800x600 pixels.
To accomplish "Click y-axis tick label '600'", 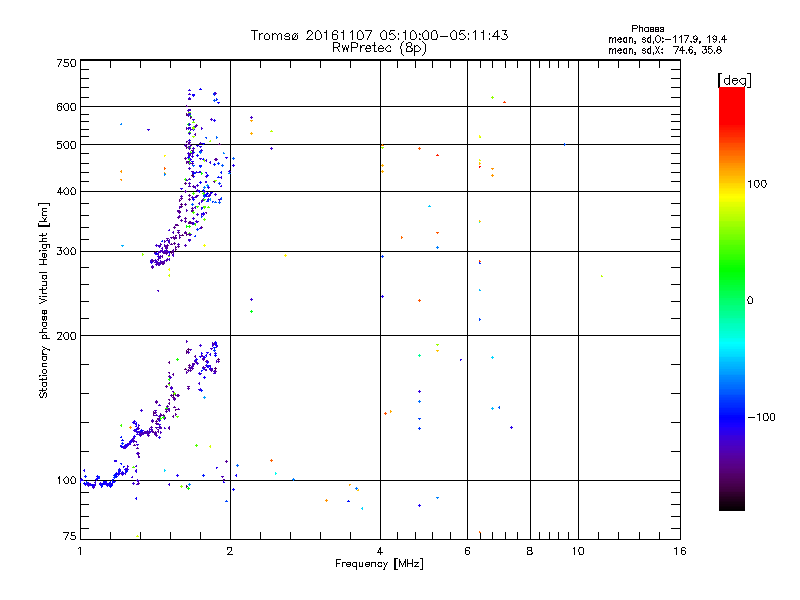I will click(x=66, y=107).
